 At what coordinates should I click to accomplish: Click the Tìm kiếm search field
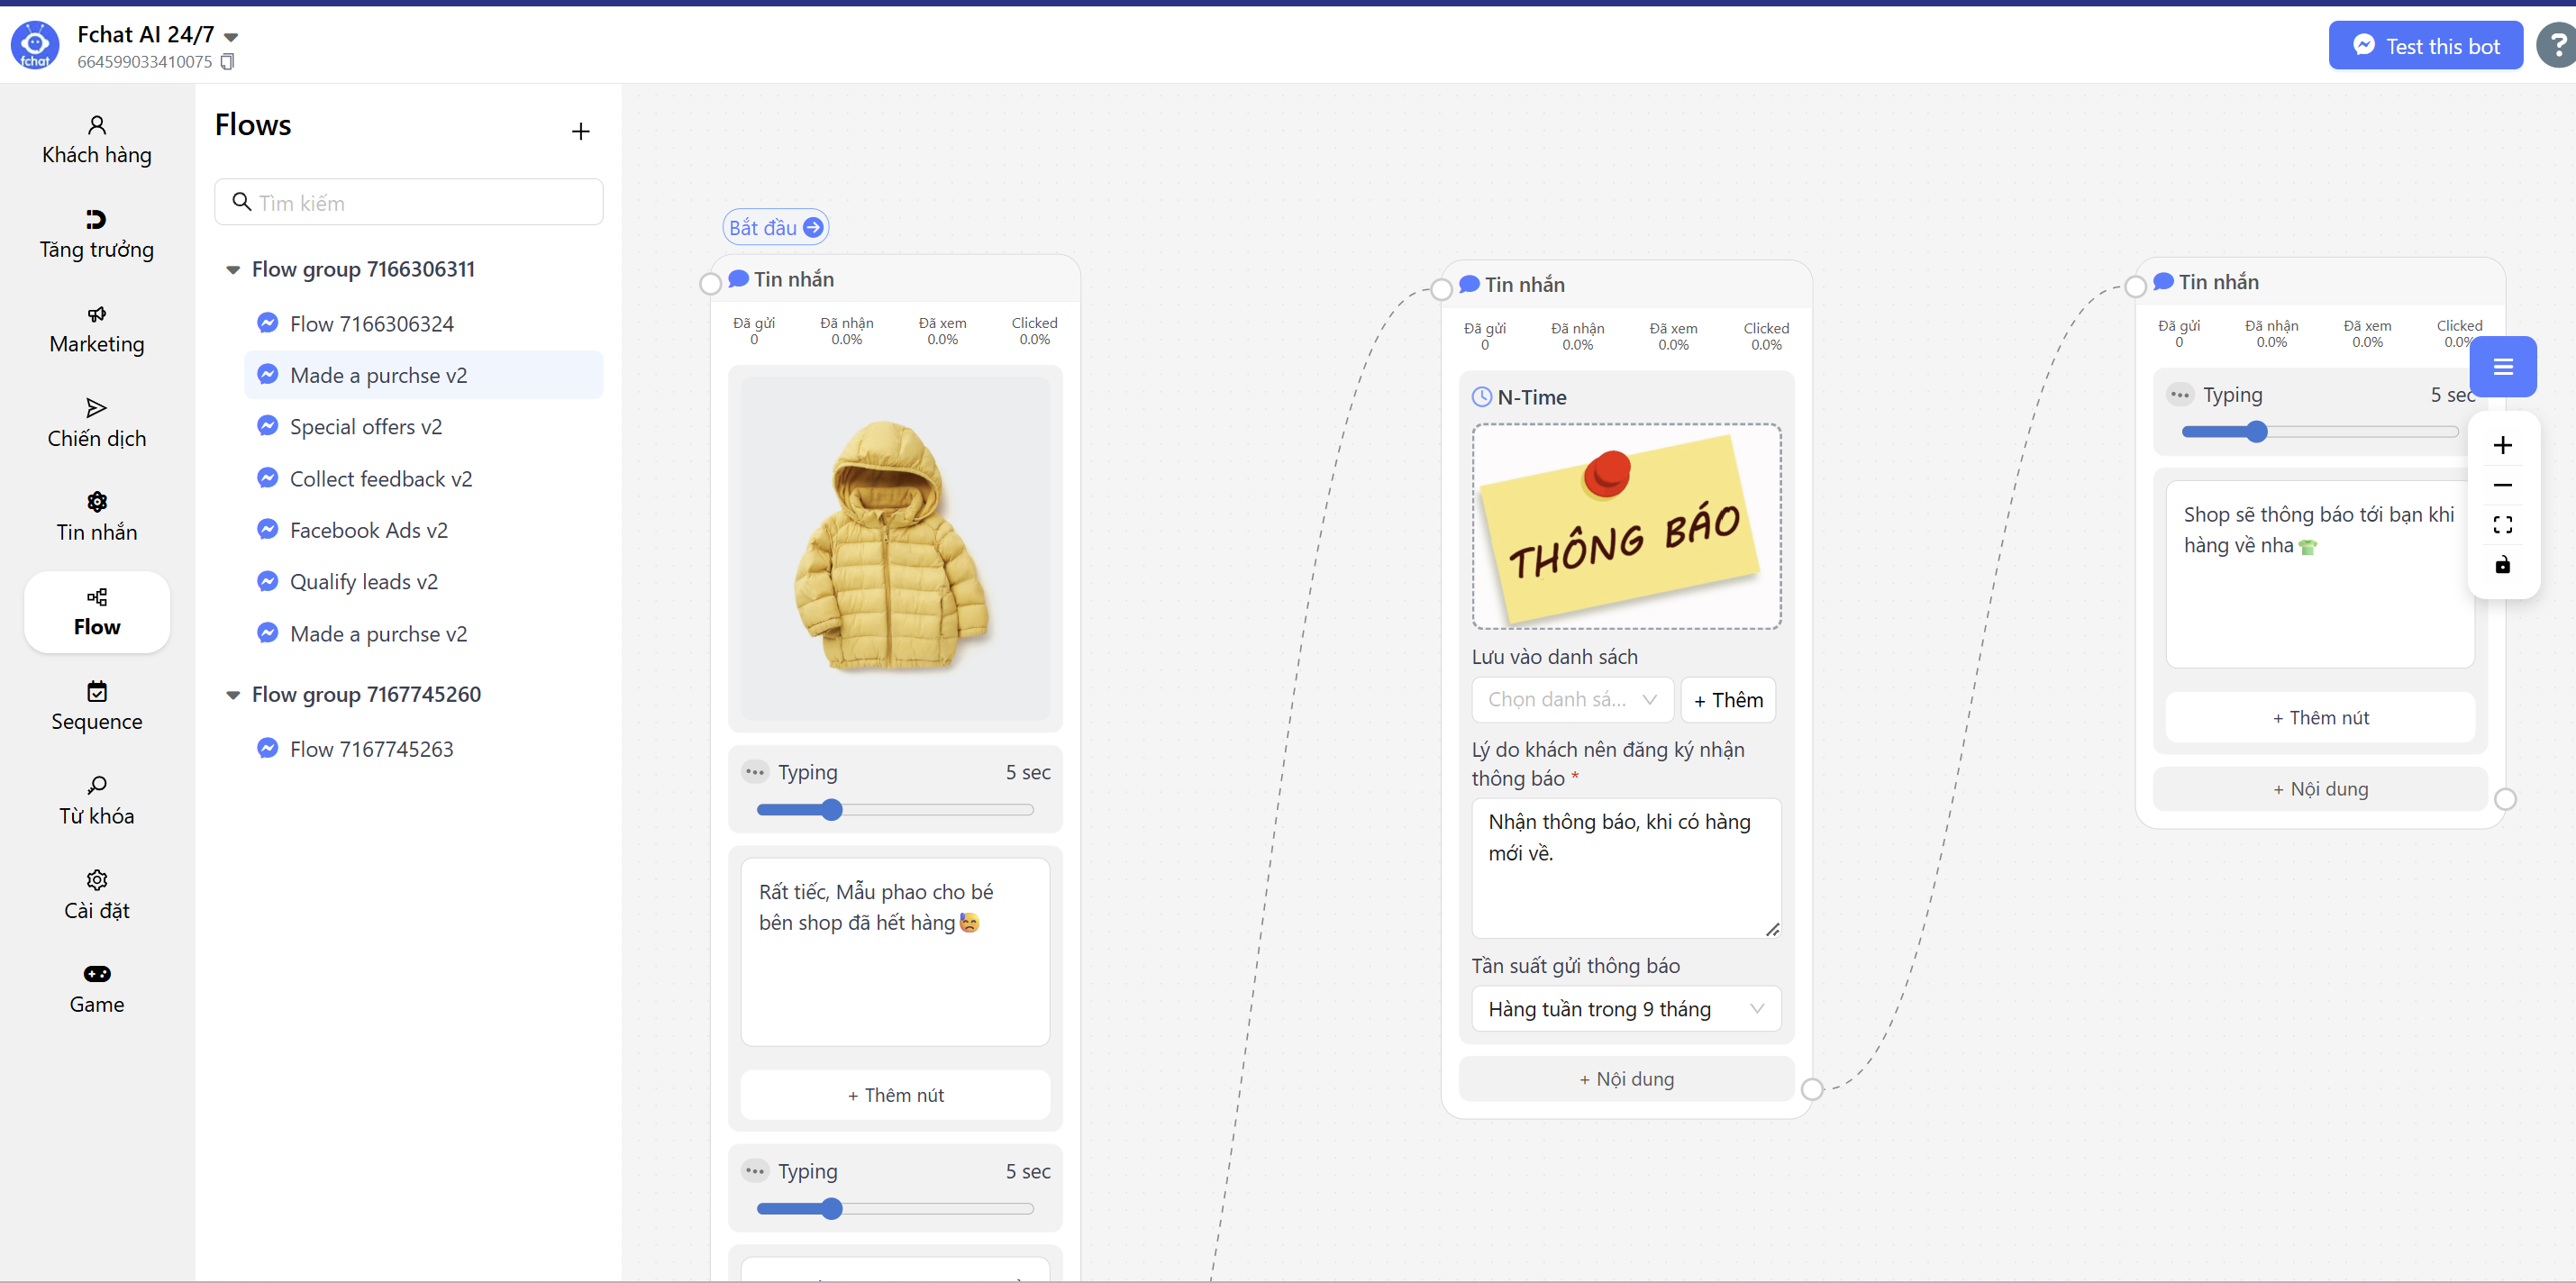pos(420,203)
